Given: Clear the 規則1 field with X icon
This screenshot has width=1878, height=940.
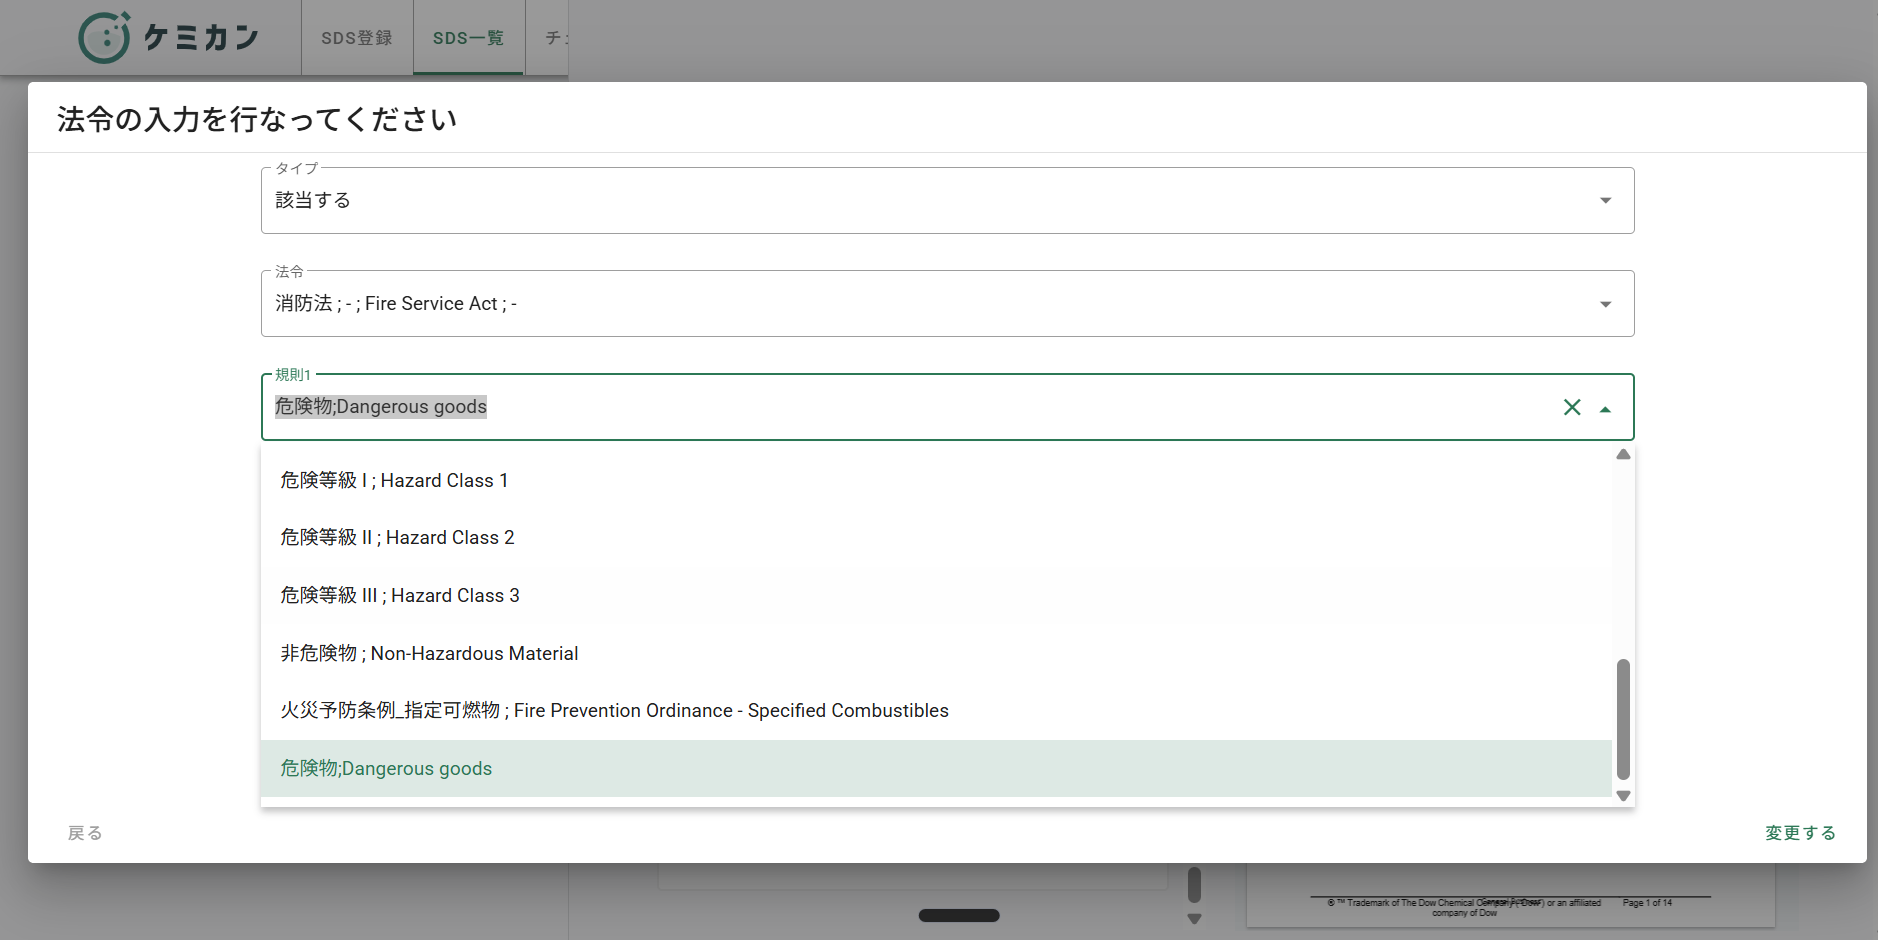Looking at the screenshot, I should (x=1572, y=407).
